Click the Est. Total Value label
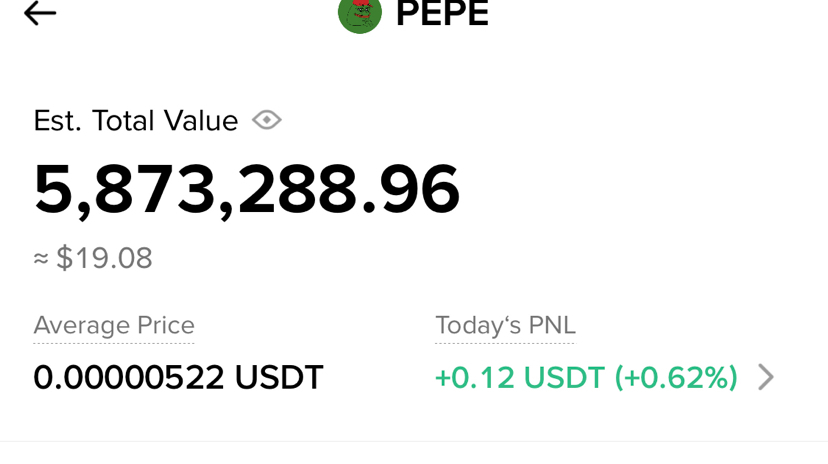 [x=135, y=121]
